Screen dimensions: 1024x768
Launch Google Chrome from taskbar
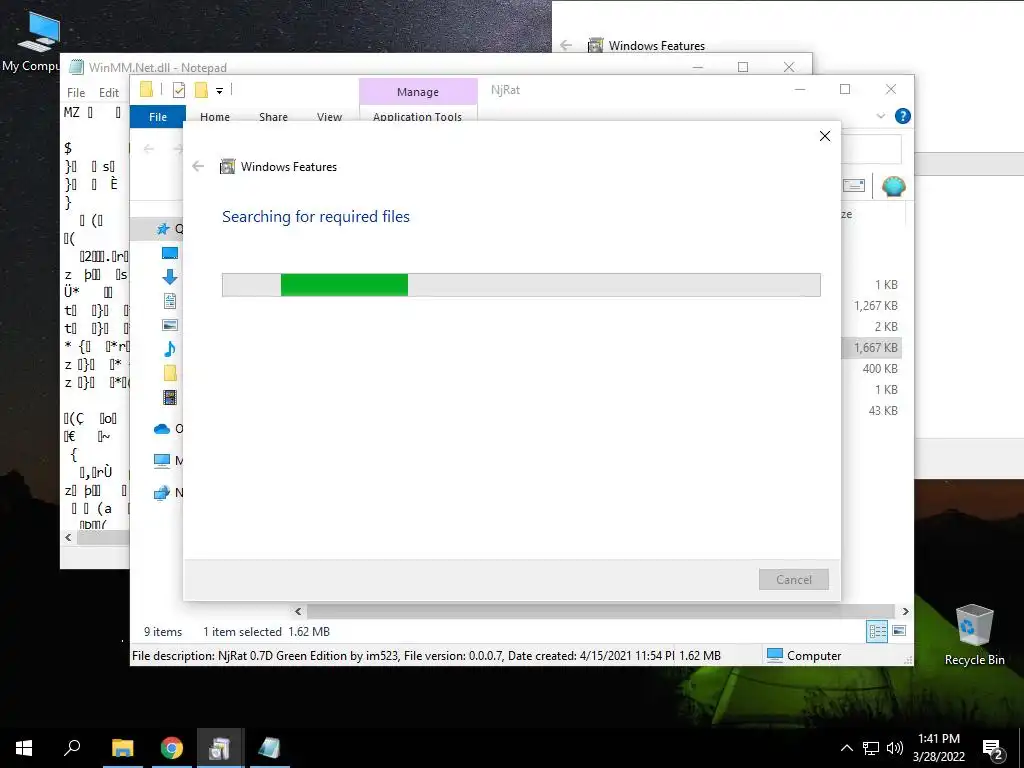[x=172, y=748]
